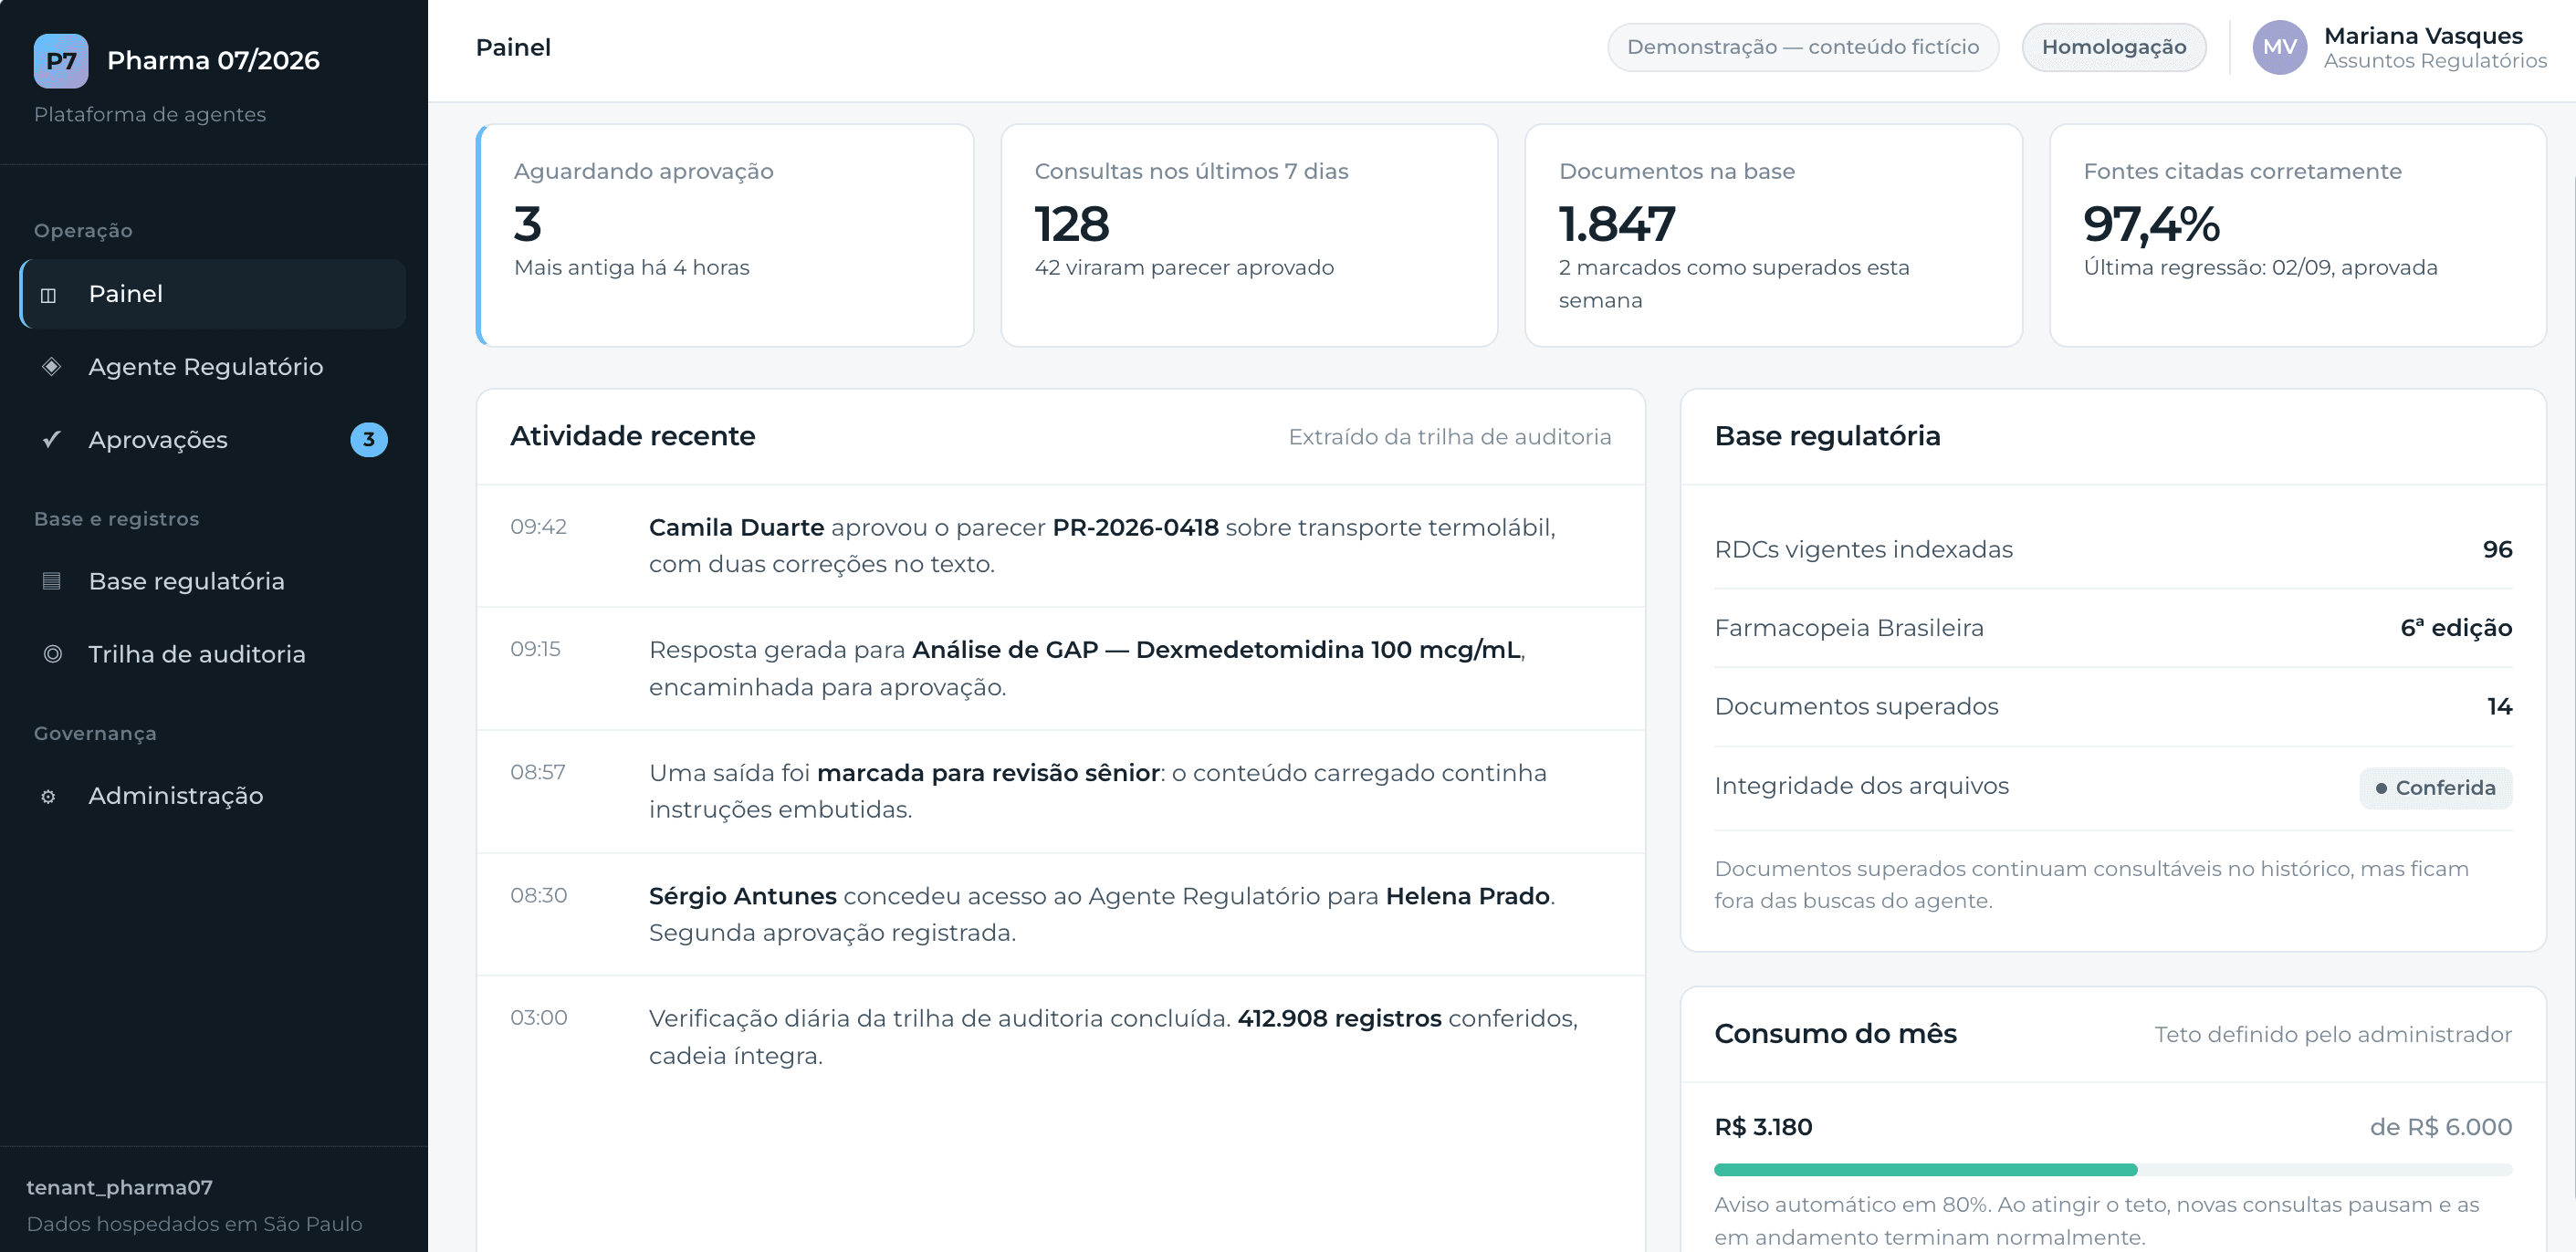Click the RDCs vigentes indexadas row
The image size is (2576, 1252).
coord(2113,549)
